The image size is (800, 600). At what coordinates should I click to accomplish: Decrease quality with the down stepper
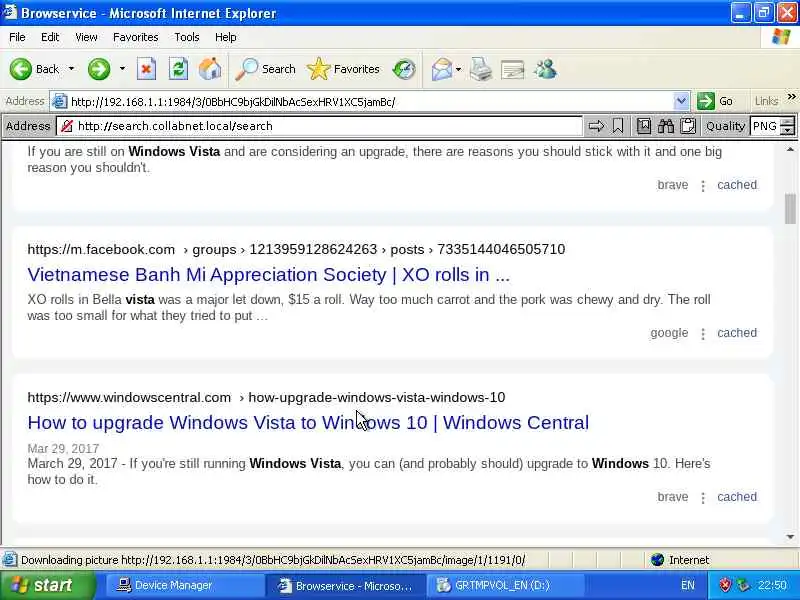(x=788, y=131)
